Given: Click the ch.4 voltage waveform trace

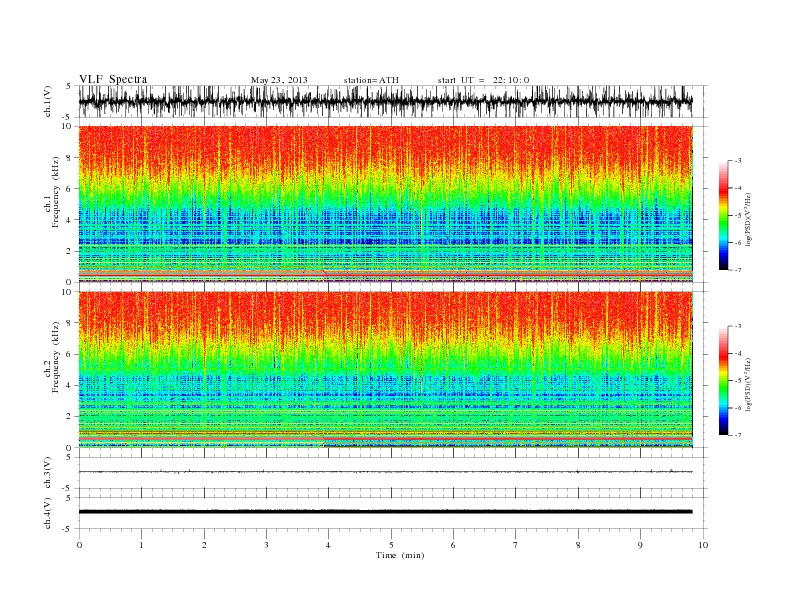Looking at the screenshot, I should pyautogui.click(x=385, y=512).
